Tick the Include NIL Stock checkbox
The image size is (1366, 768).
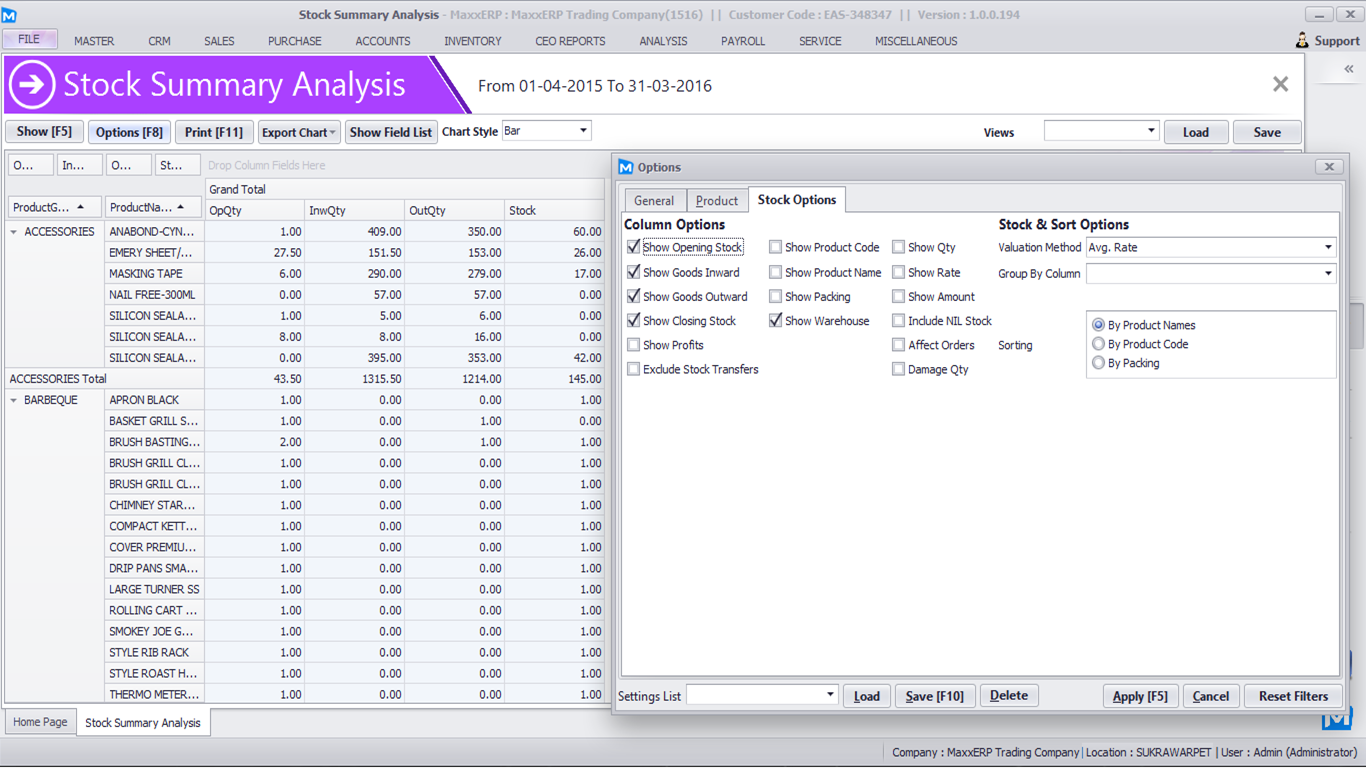[898, 321]
